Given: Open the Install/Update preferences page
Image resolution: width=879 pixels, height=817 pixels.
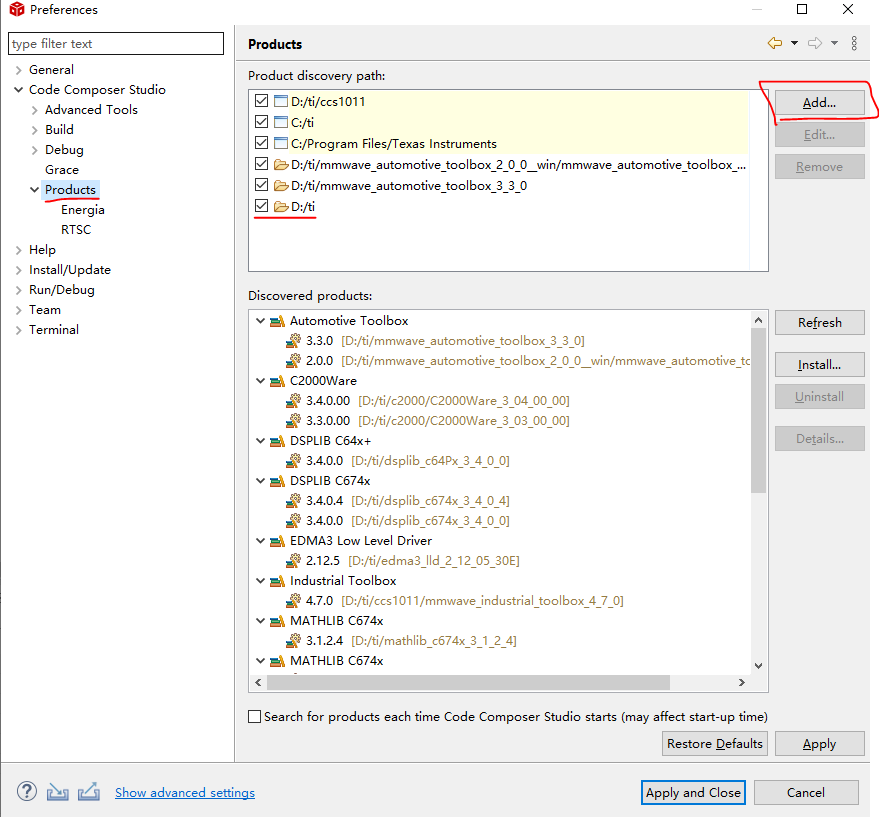Looking at the screenshot, I should 70,270.
